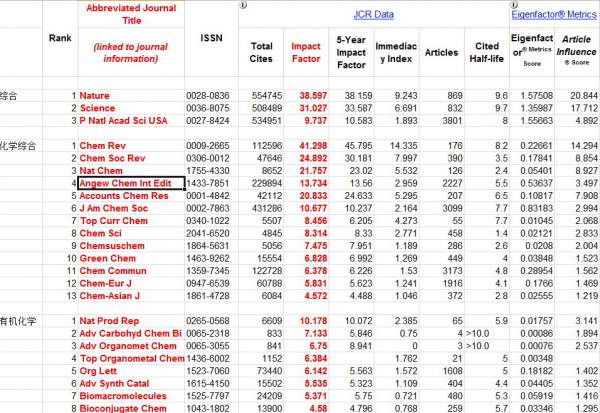Select the 综合 category cell
The width and height of the screenshot is (600, 413).
(x=8, y=96)
